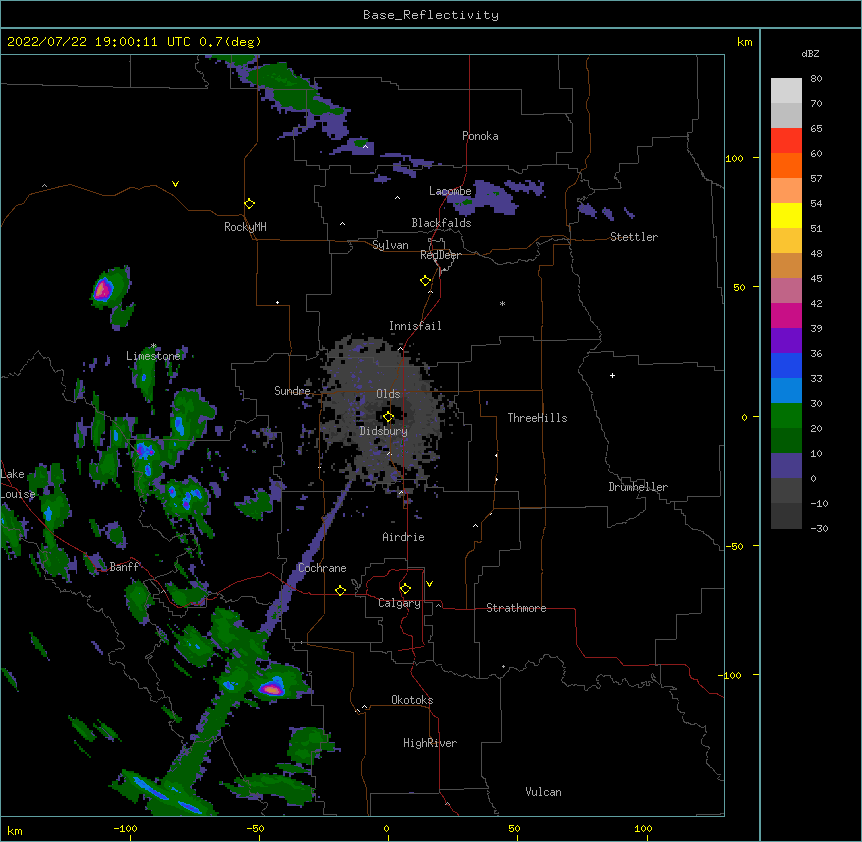Click the Blackfalds city label
Viewport: 862px width, 842px height.
[x=441, y=223]
